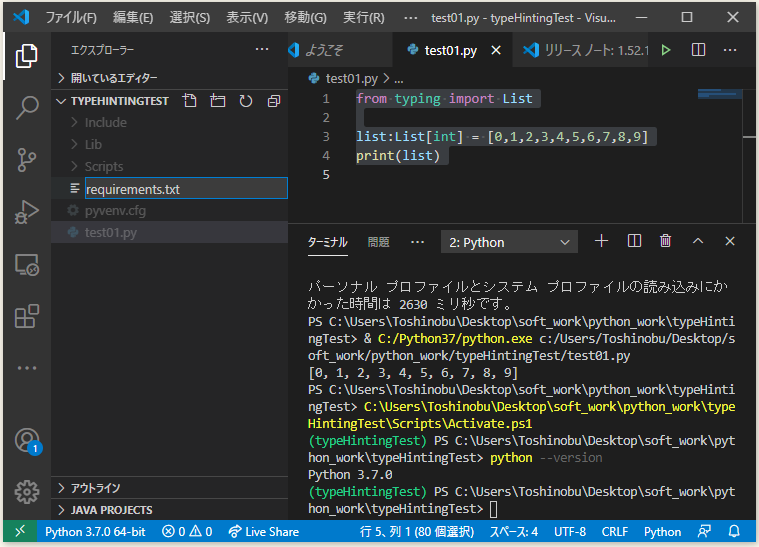Open the 実行(R) menu

pyautogui.click(x=364, y=18)
